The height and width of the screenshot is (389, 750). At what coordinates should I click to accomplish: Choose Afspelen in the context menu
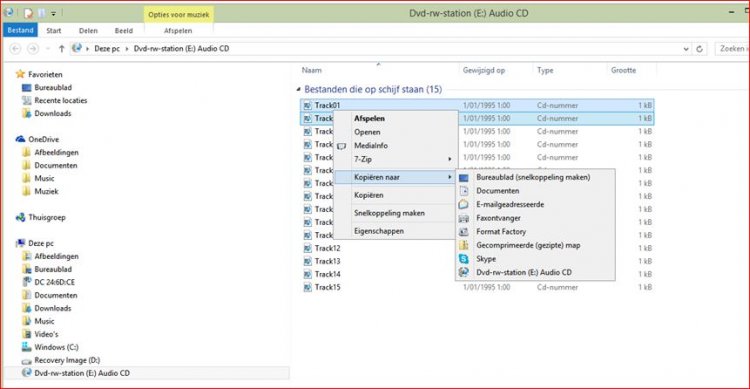[x=369, y=118]
